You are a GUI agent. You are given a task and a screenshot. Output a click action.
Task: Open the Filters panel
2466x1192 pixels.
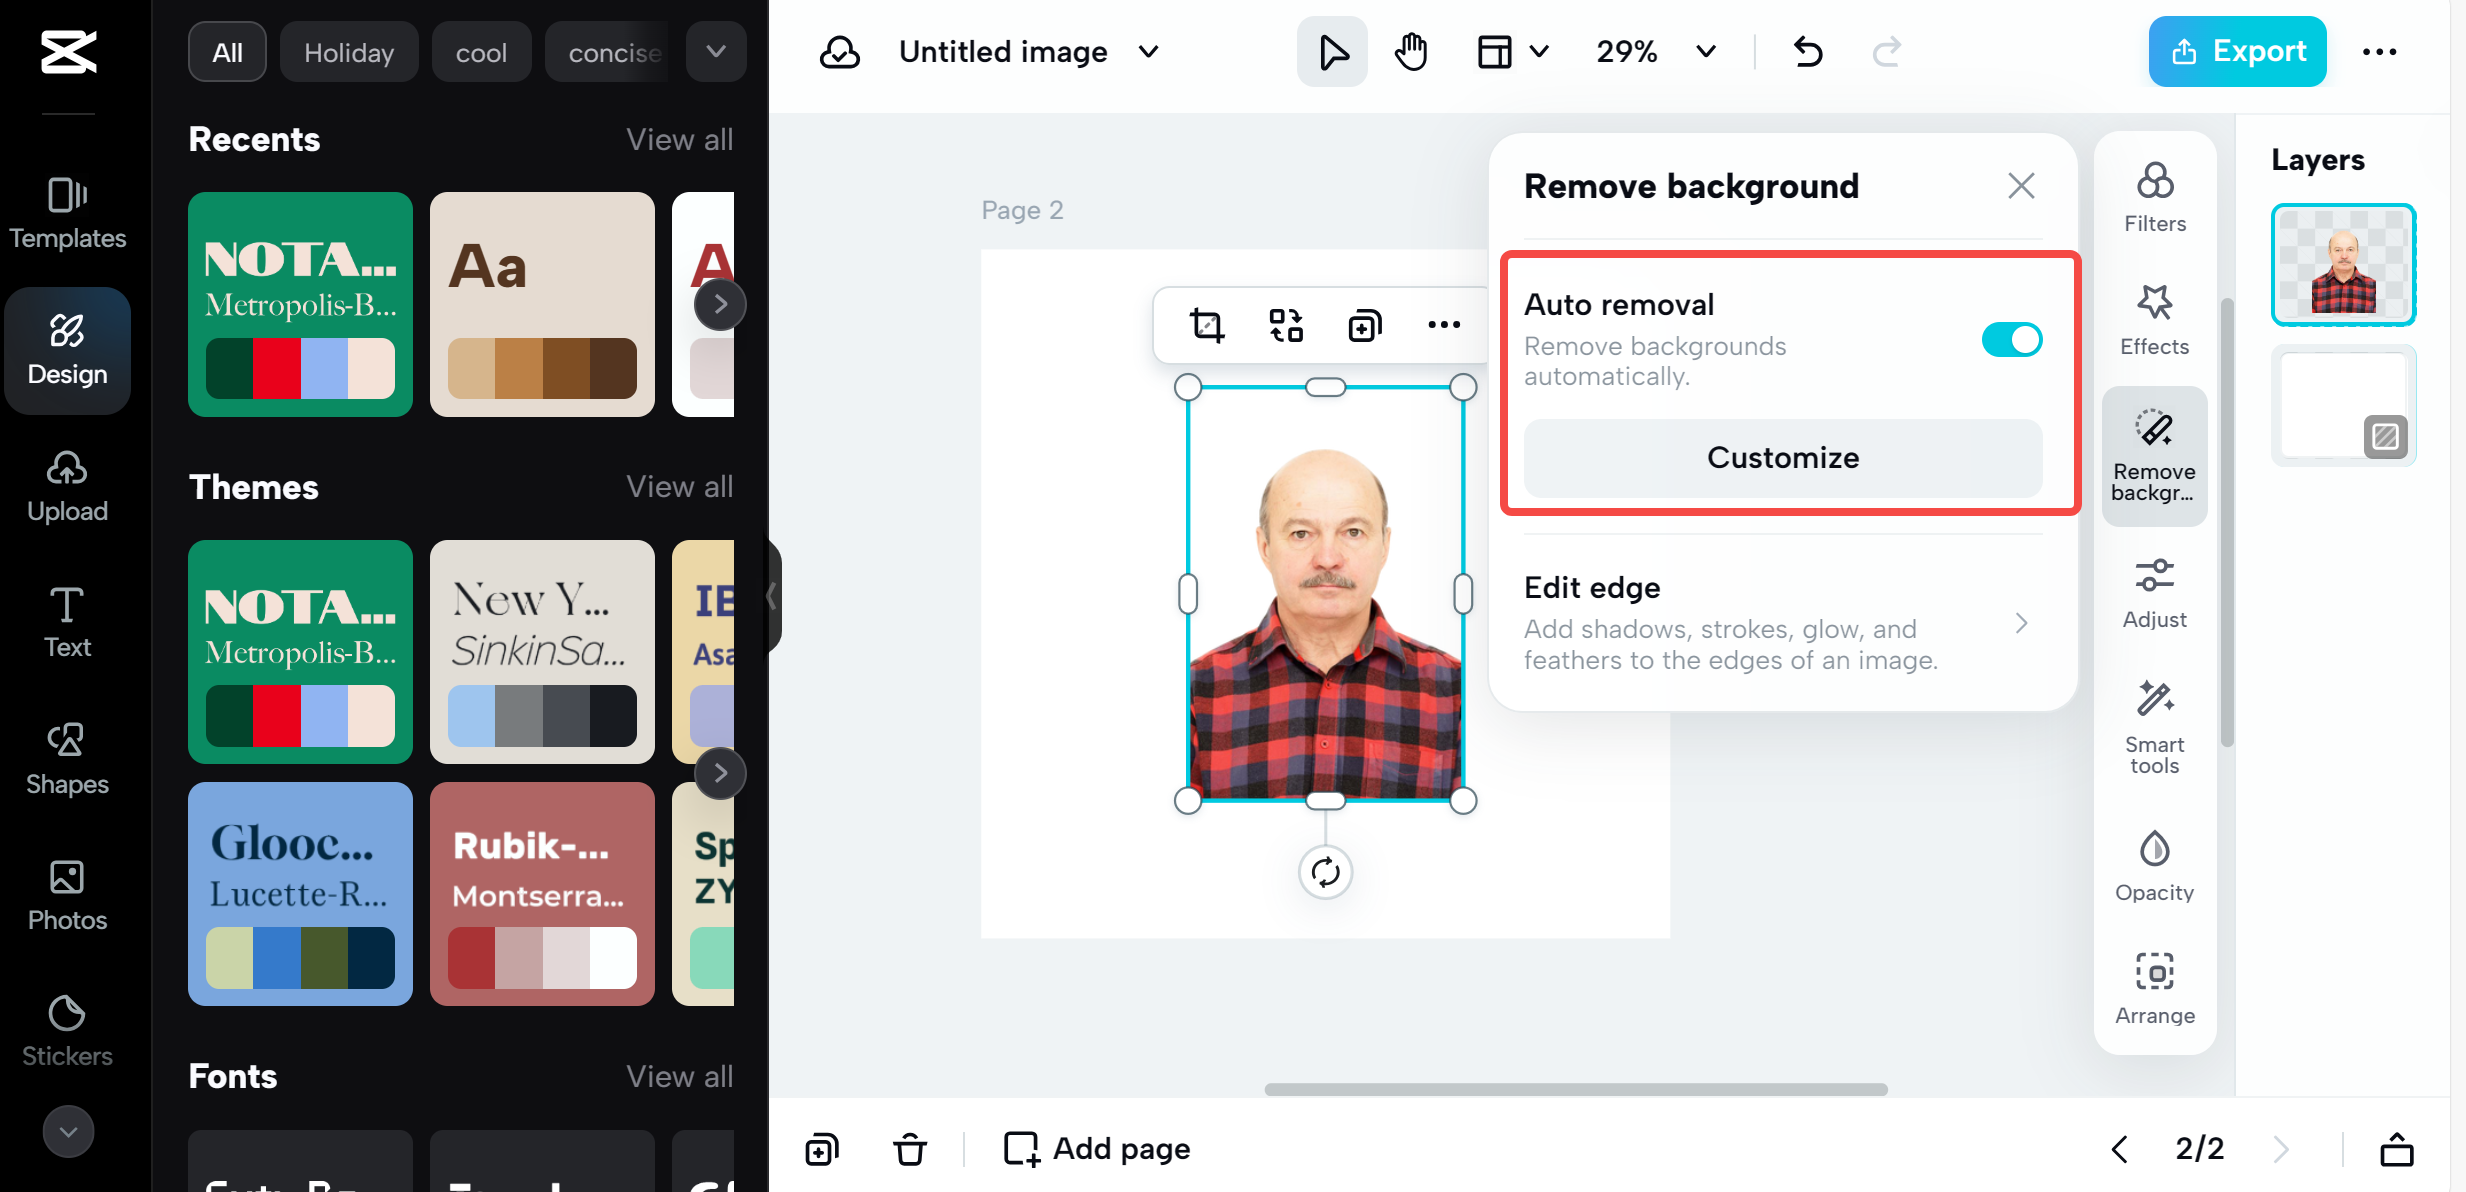tap(2154, 197)
